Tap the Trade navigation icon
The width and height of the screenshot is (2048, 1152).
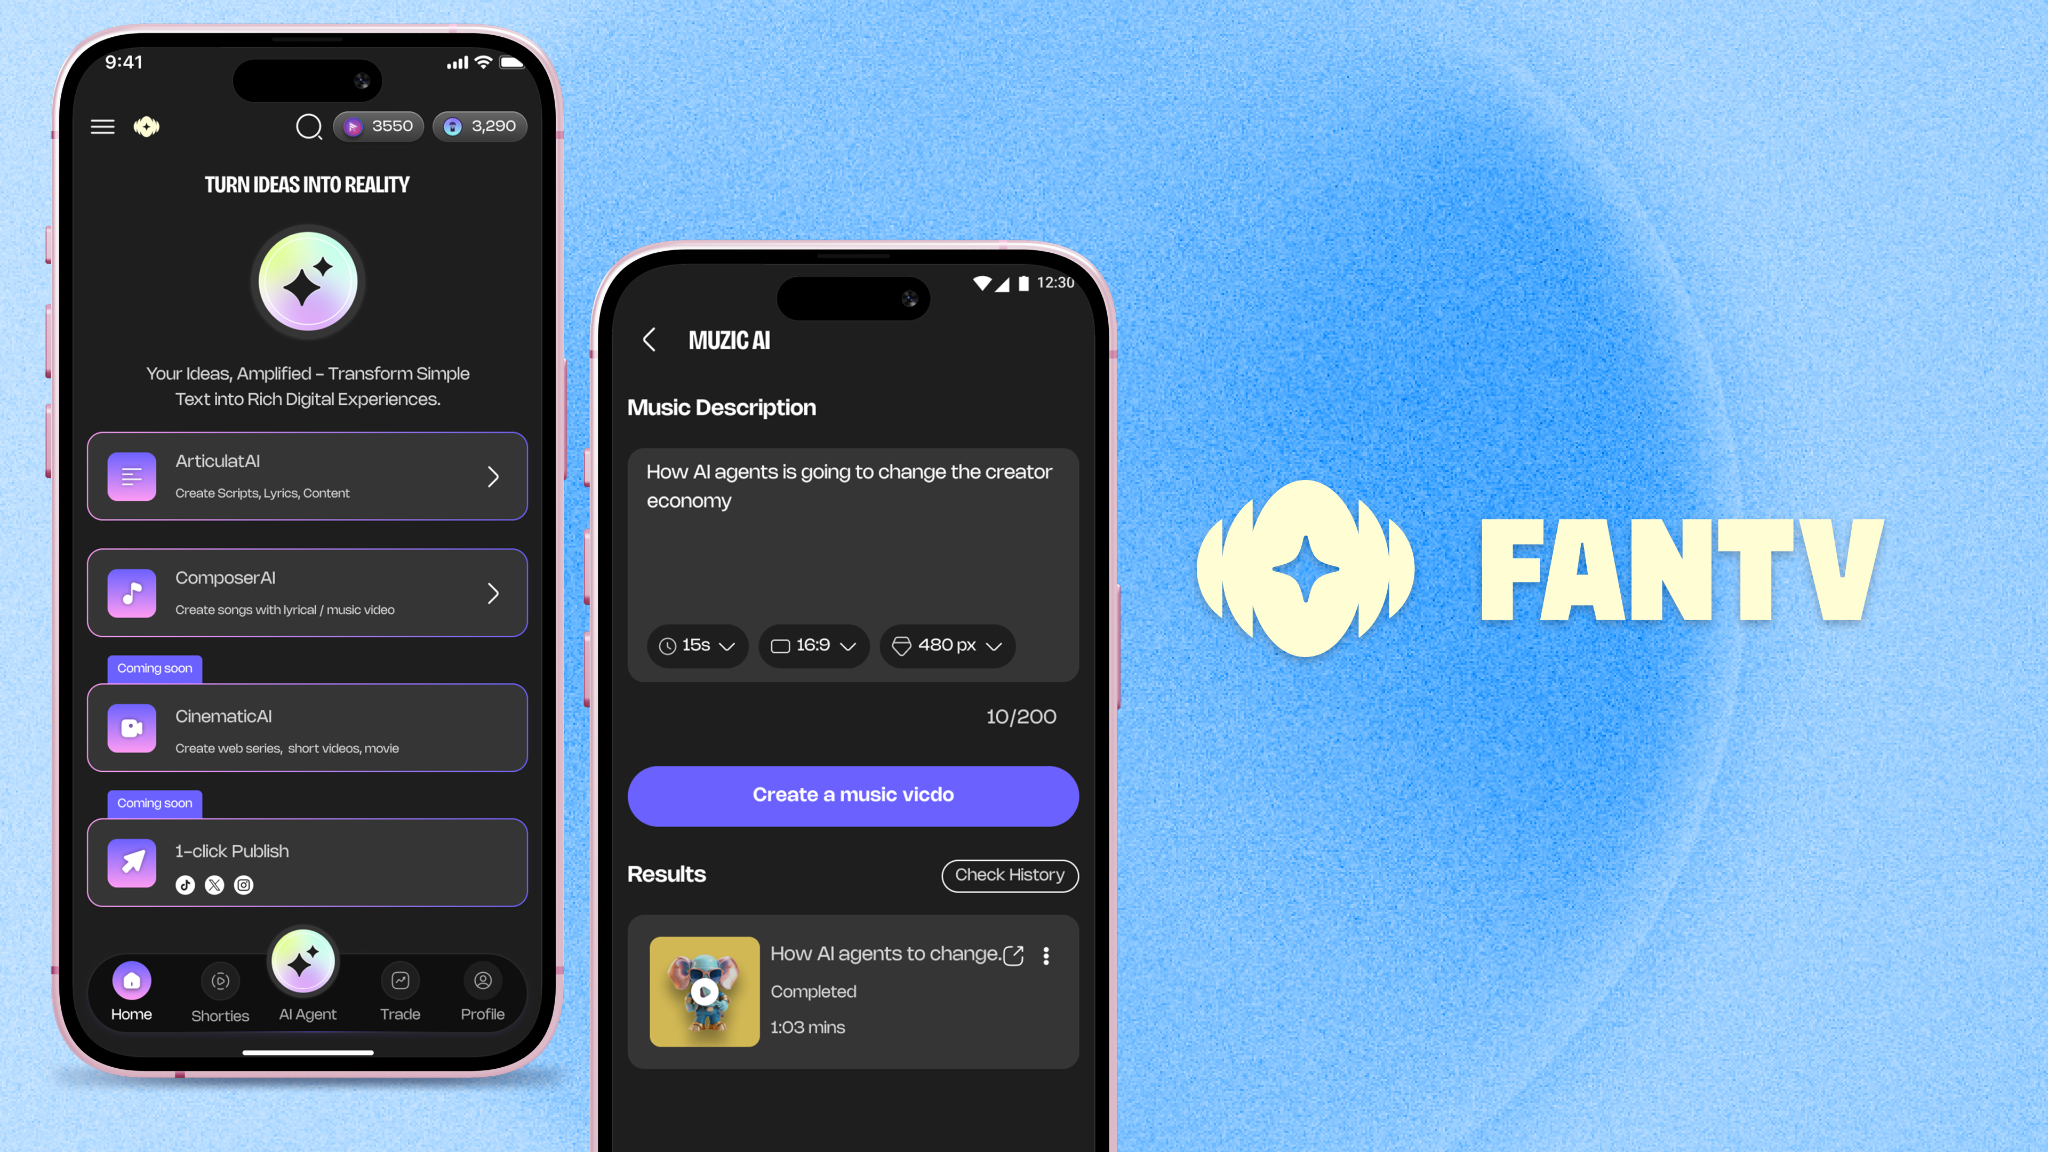(399, 980)
